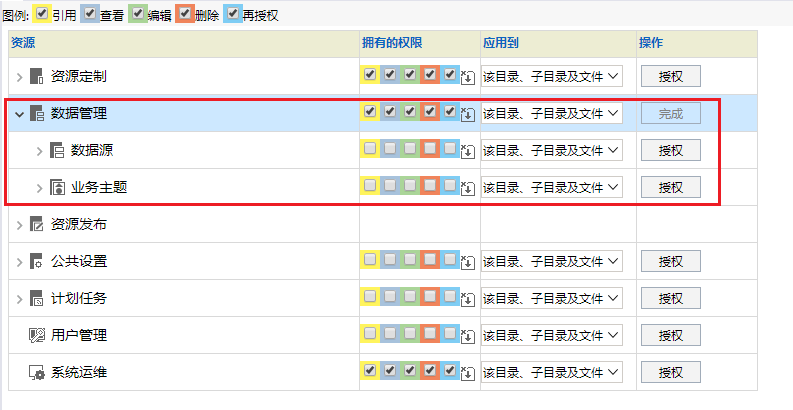Click the 公共设置 gear folder icon

tap(36, 261)
